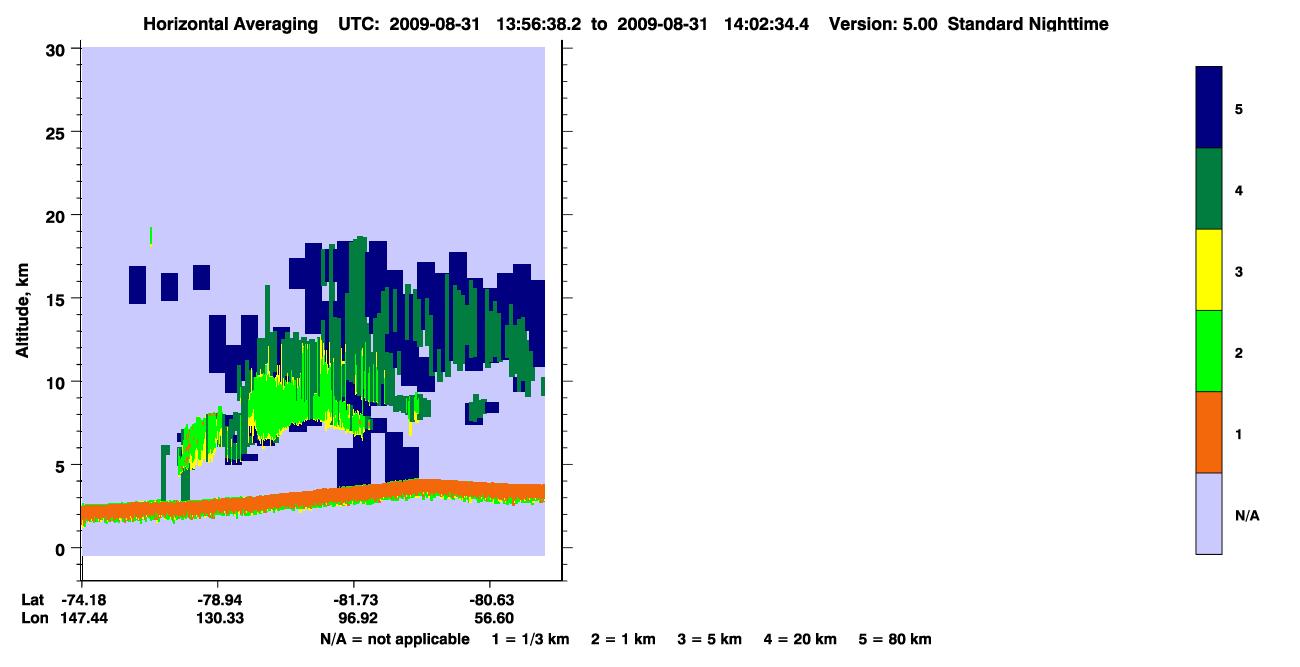The width and height of the screenshot is (1300, 667).
Task: Click the '5 = 80 km' legend text
Action: click(895, 639)
